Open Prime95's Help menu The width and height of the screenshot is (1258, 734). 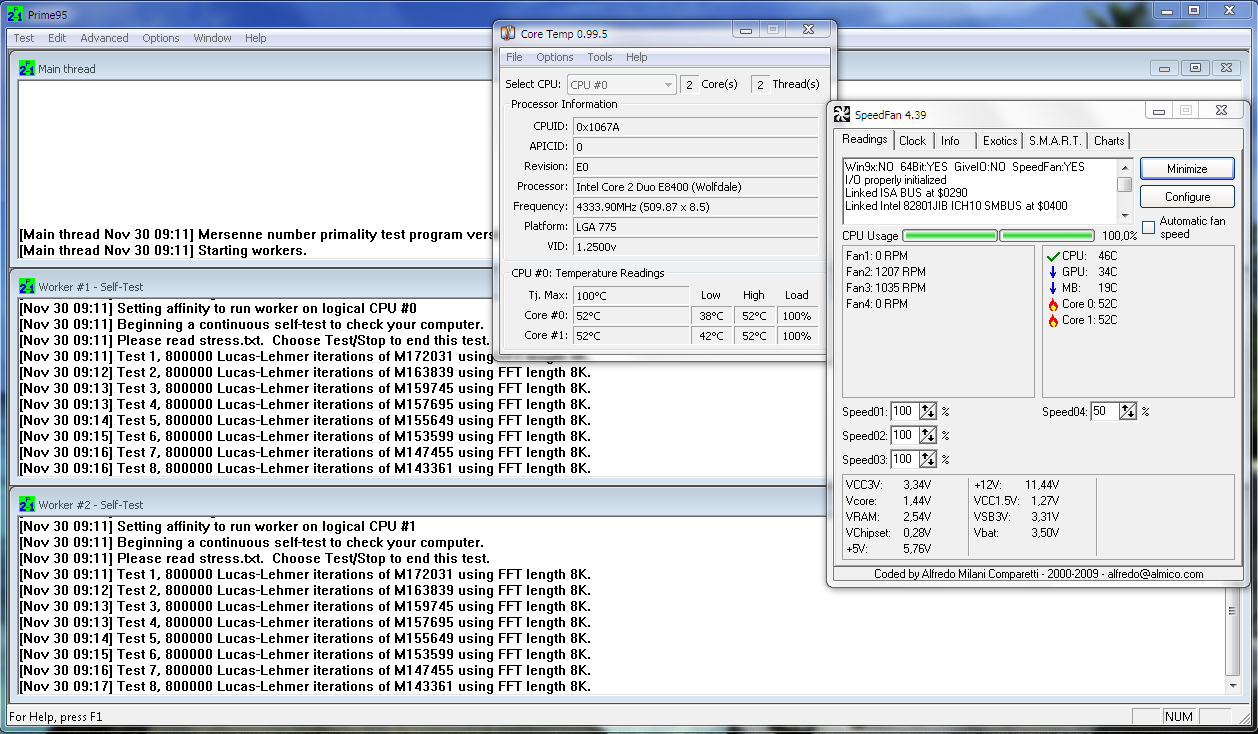256,38
